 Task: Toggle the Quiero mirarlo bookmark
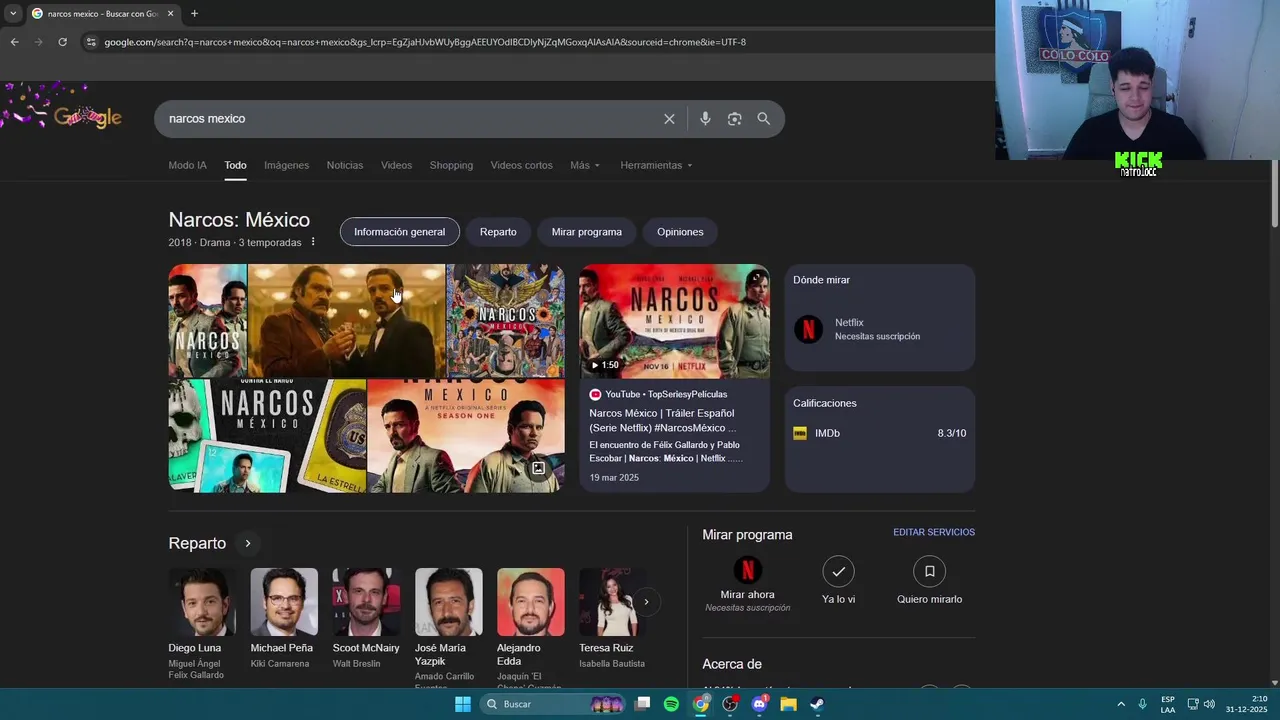coord(929,571)
